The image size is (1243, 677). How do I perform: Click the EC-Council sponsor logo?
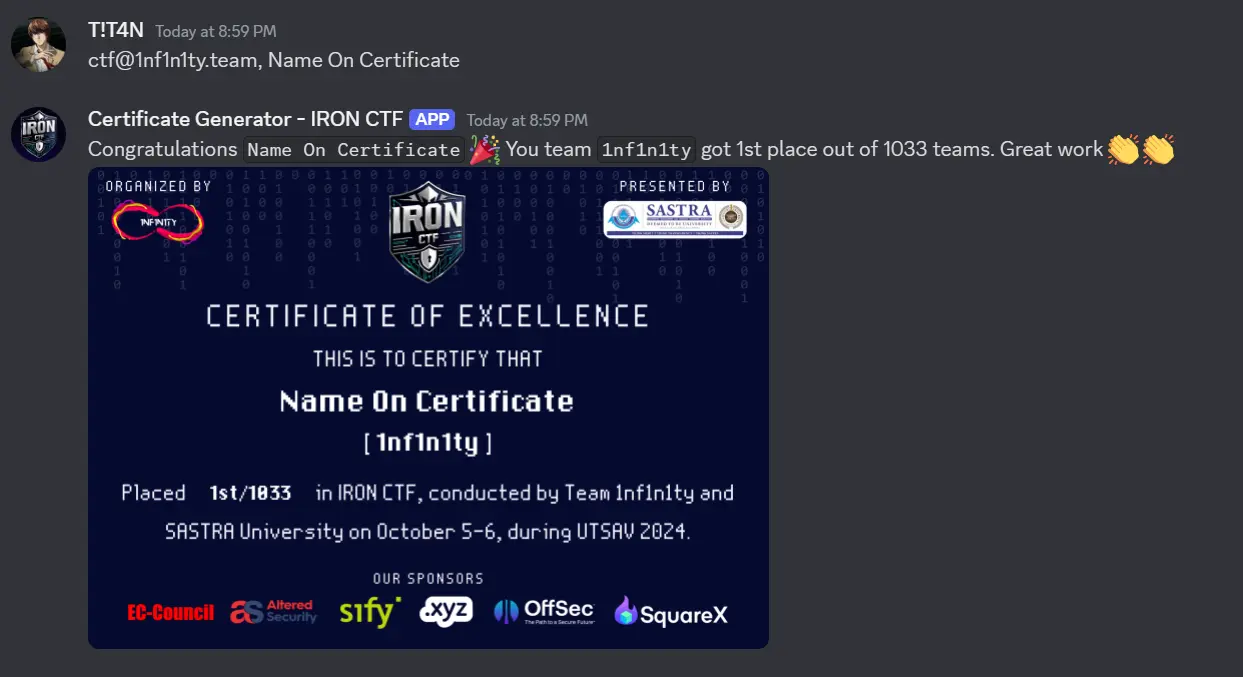coord(171,612)
